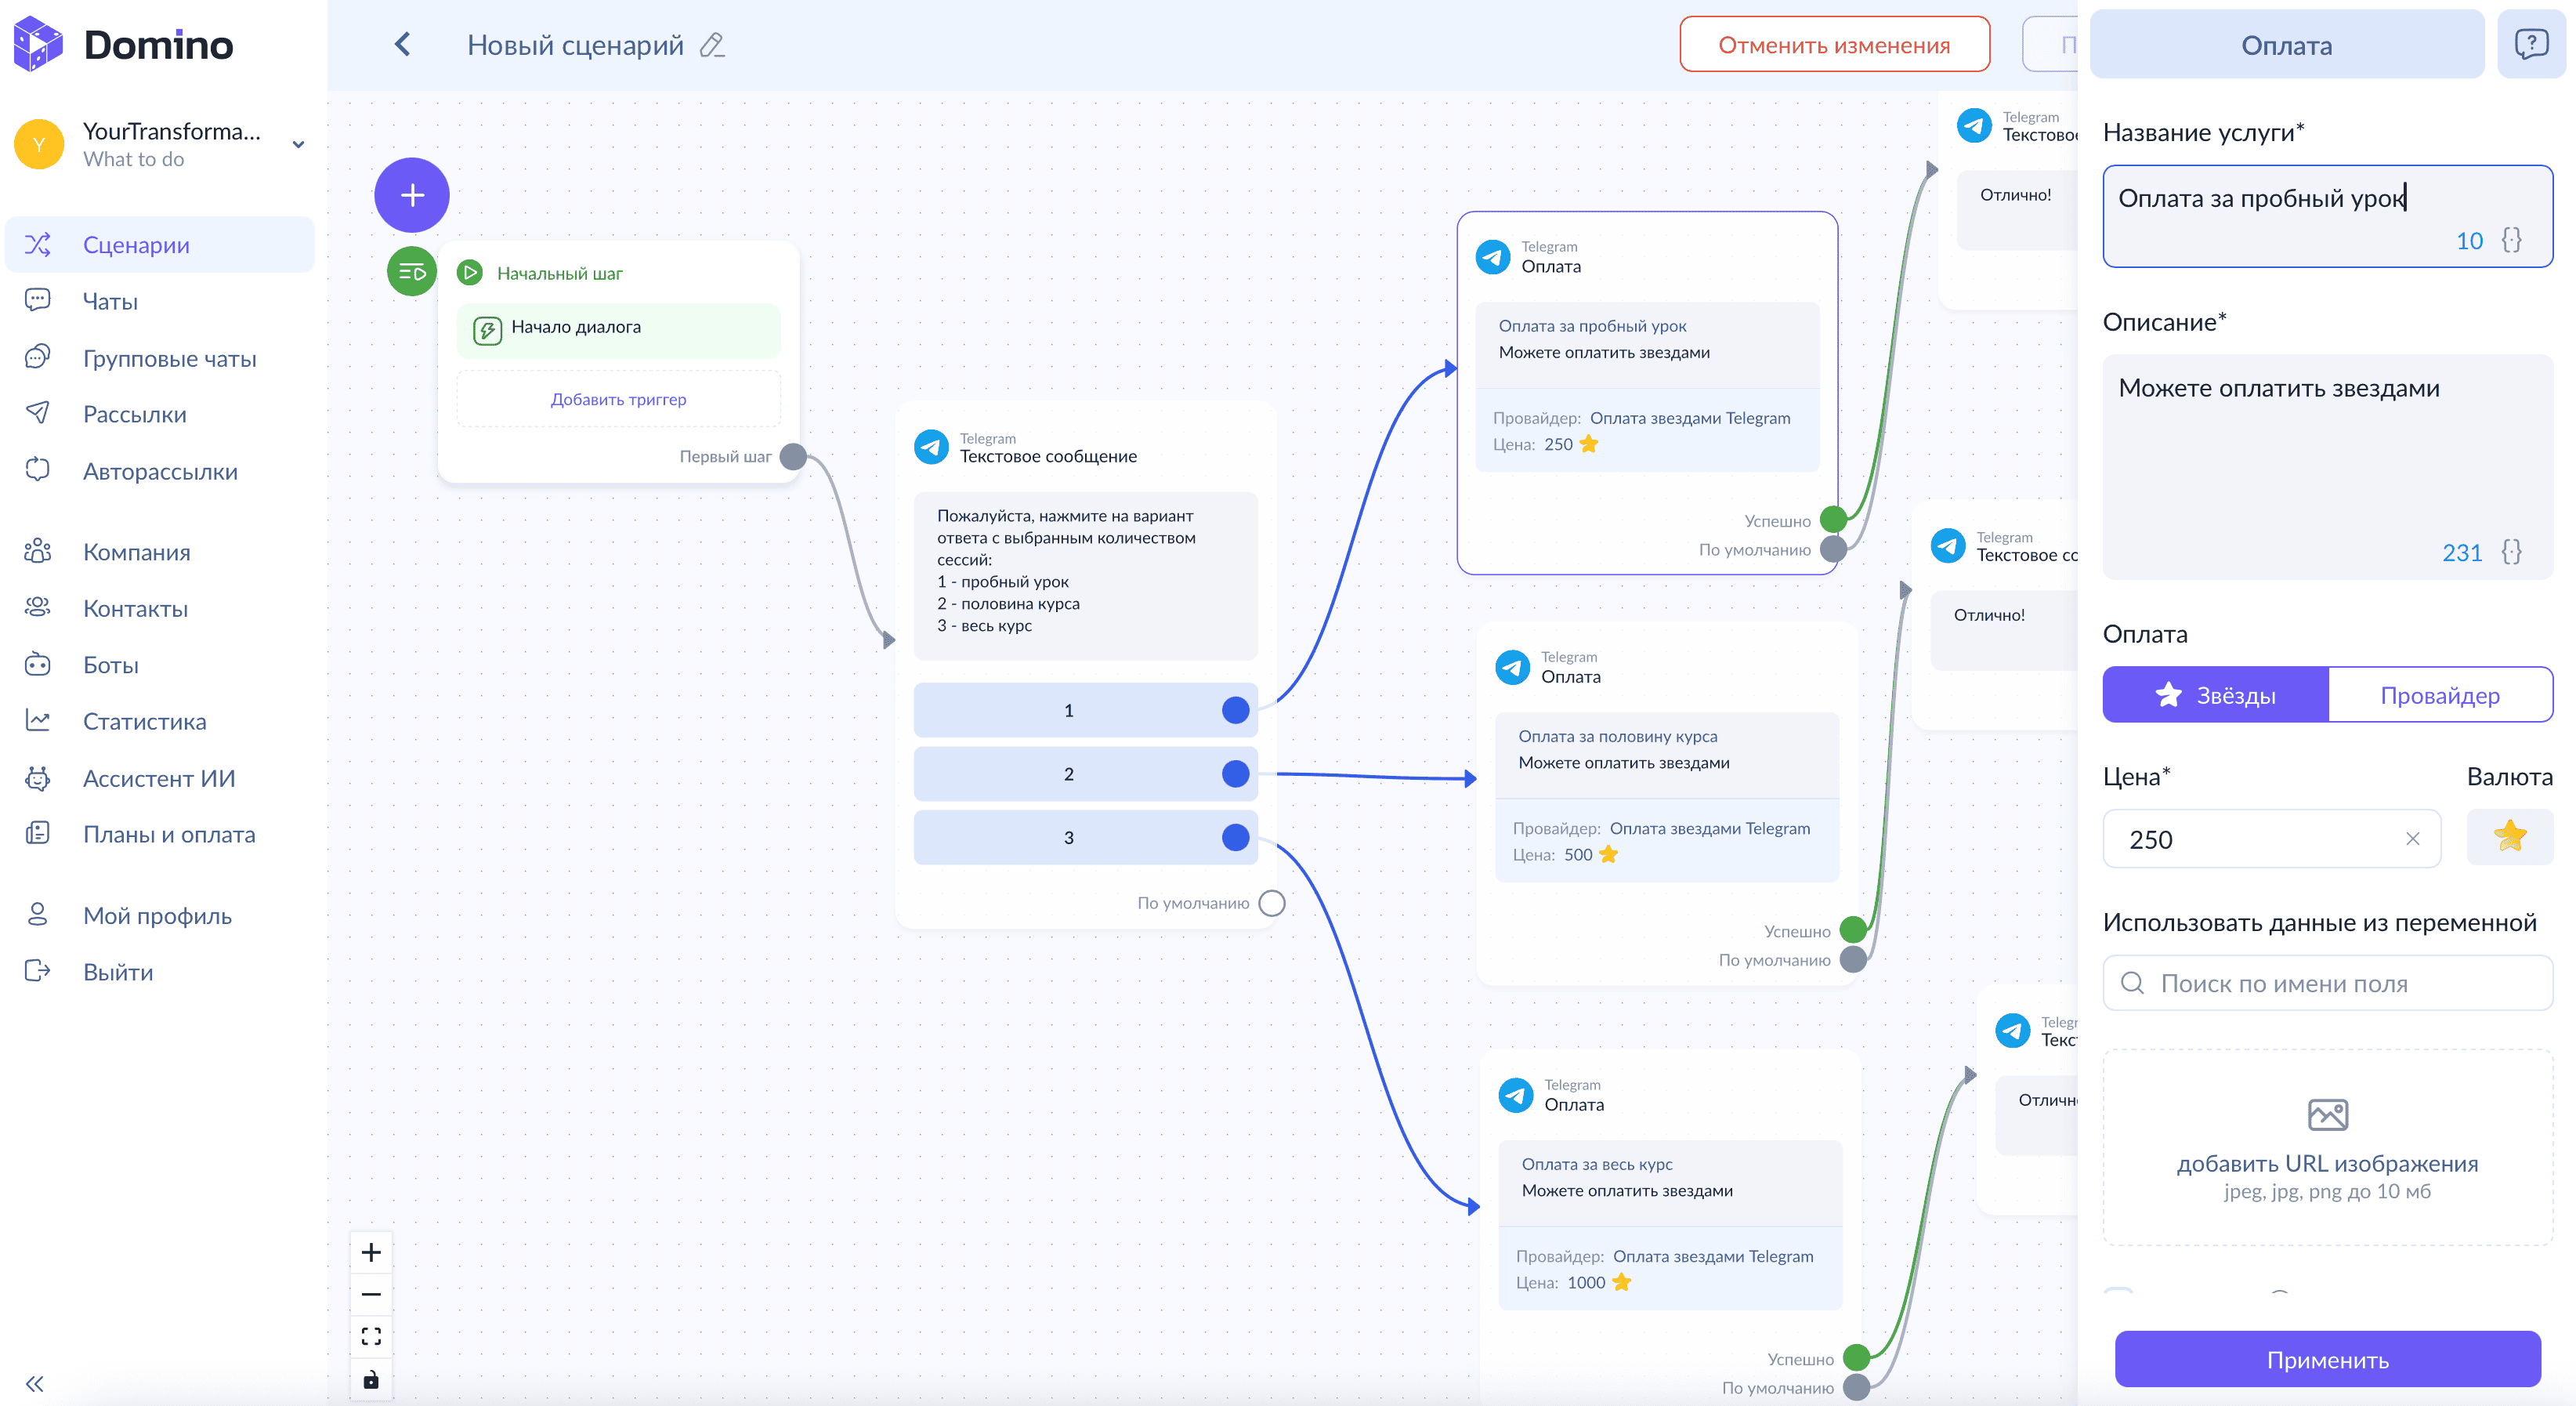Click the green start-step list icon
Image resolution: width=2576 pixels, height=1406 pixels.
[x=412, y=271]
